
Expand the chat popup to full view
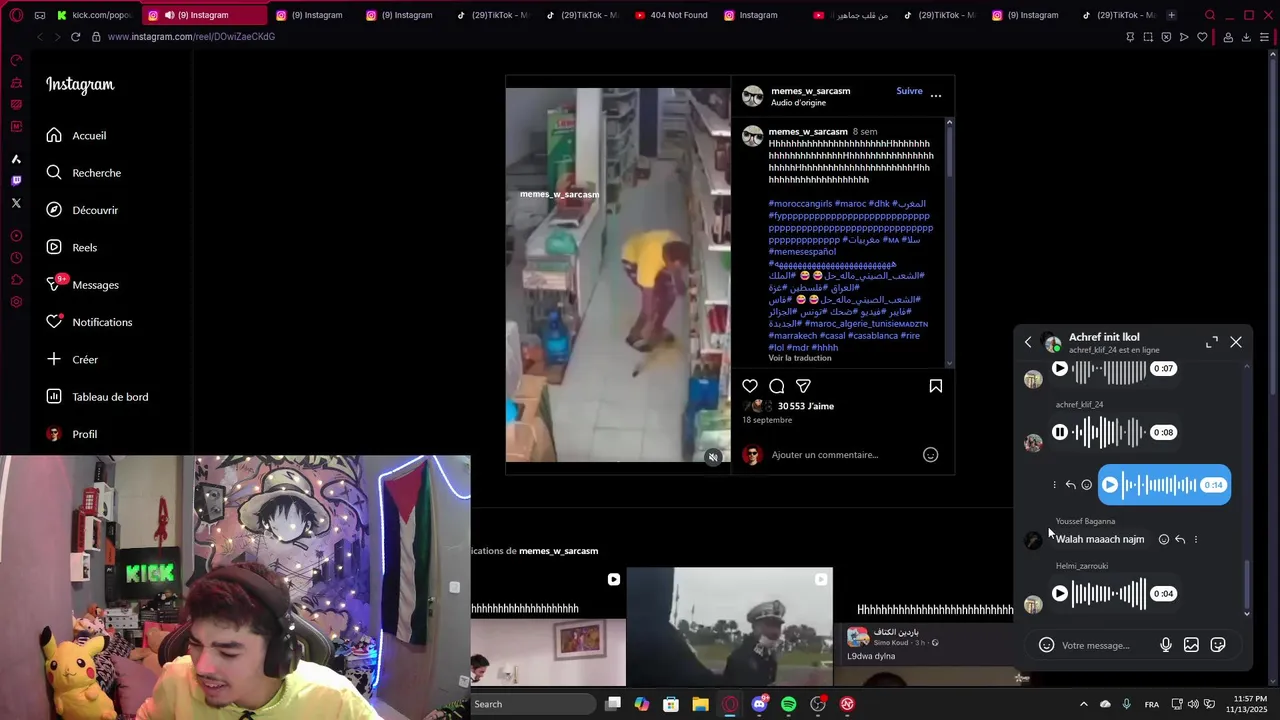click(1212, 342)
